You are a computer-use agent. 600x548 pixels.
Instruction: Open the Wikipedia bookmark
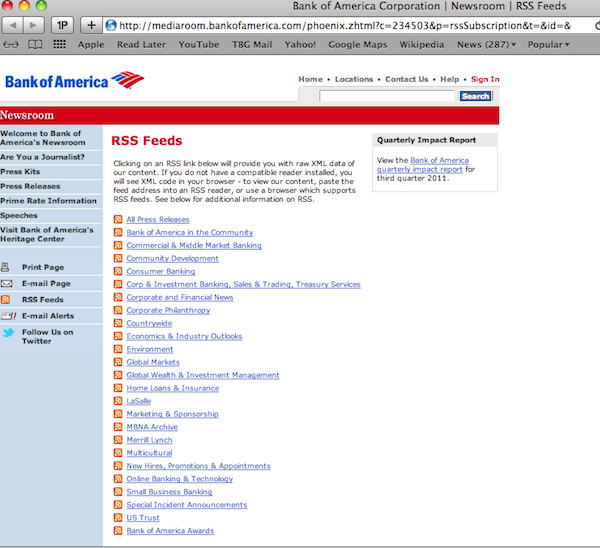pos(422,45)
